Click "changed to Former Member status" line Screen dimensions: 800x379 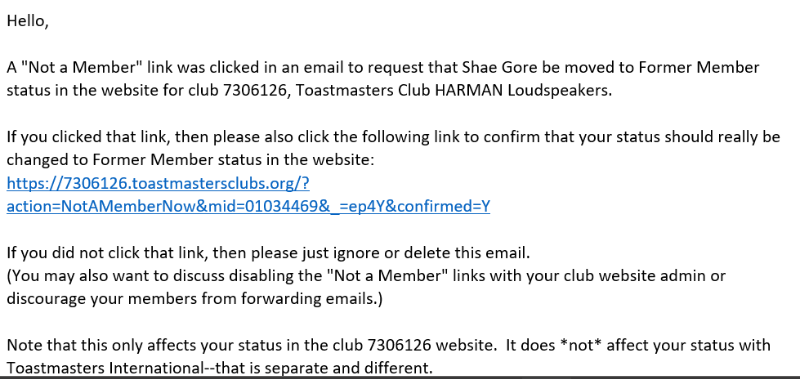pos(190,160)
